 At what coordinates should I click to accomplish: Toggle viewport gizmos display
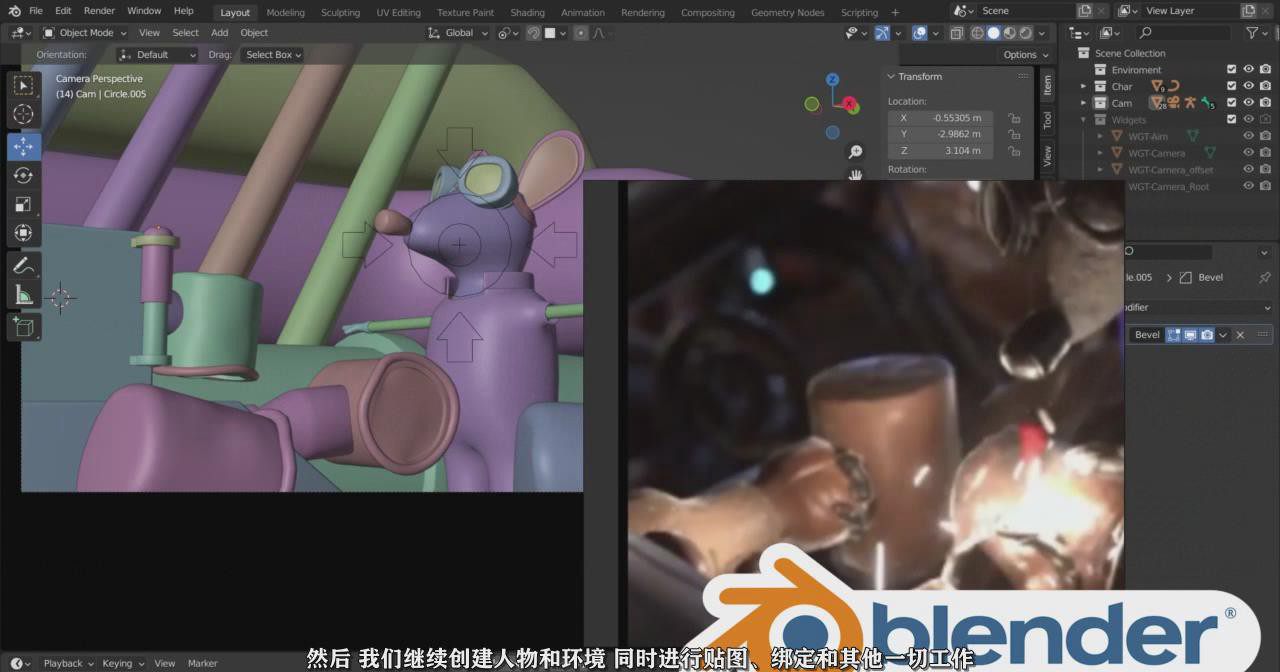click(x=882, y=33)
